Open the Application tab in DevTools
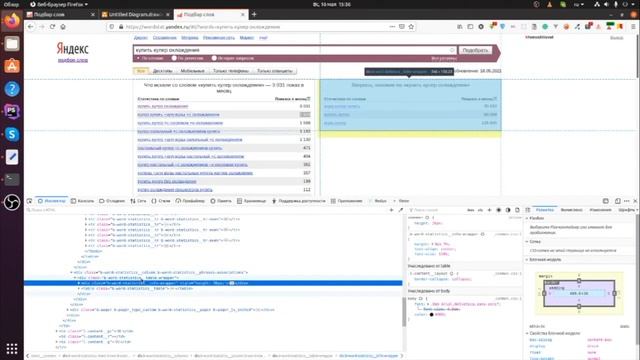Viewport: 640px width, 360px height. (347, 201)
